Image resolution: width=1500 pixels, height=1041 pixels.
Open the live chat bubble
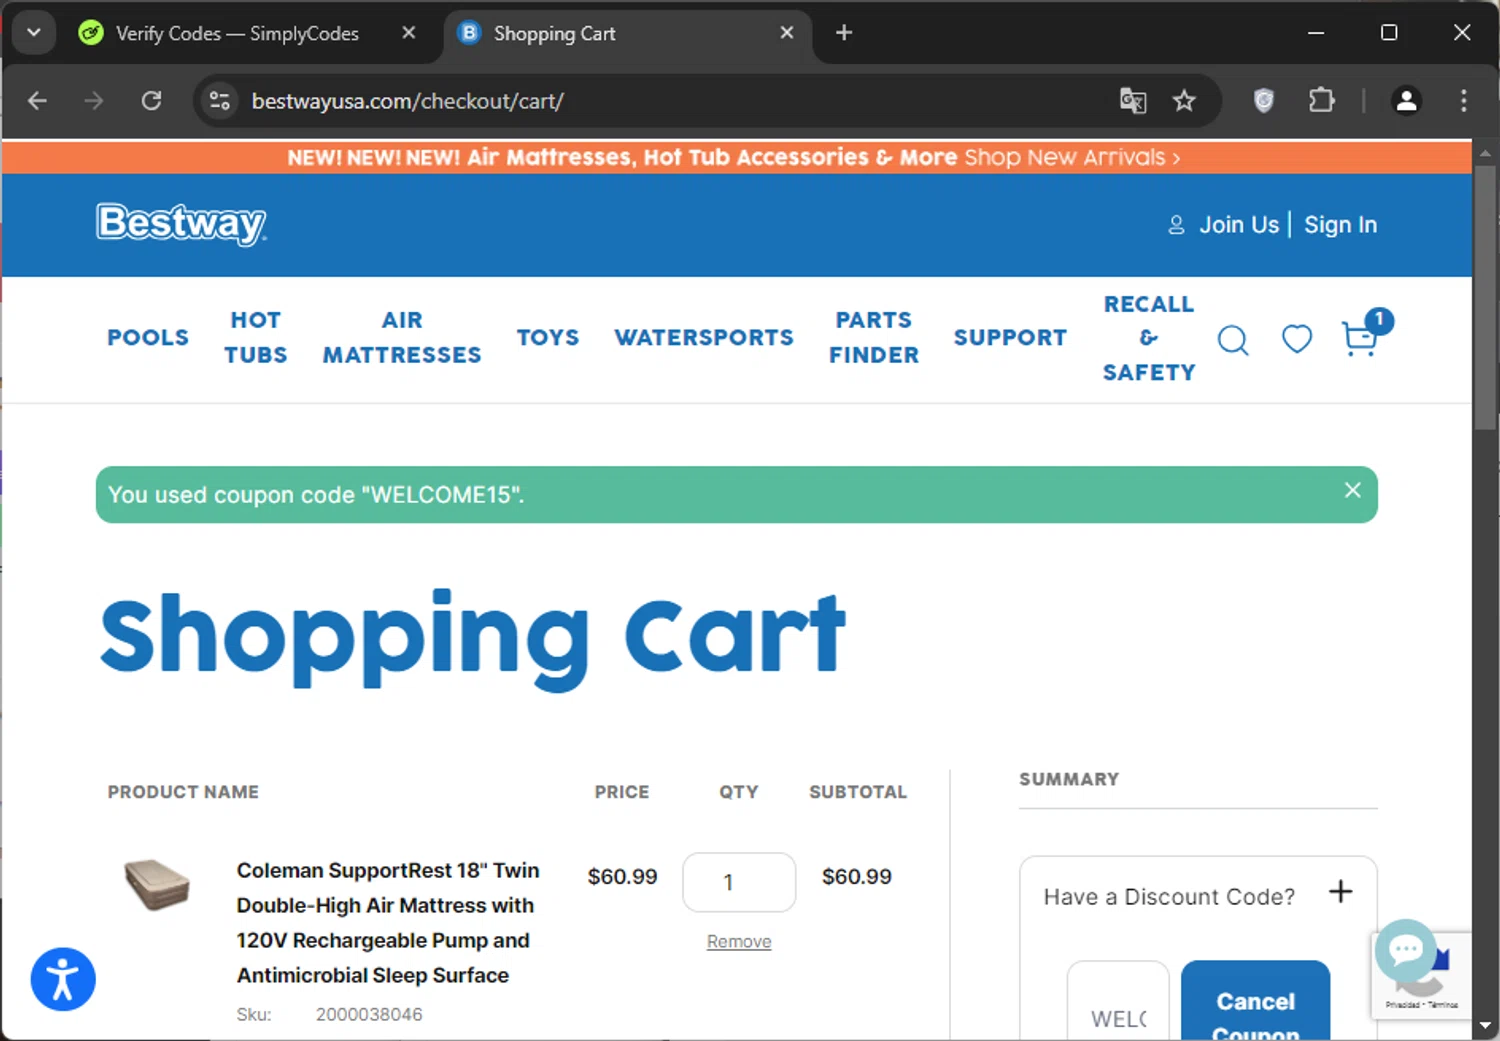pyautogui.click(x=1406, y=950)
